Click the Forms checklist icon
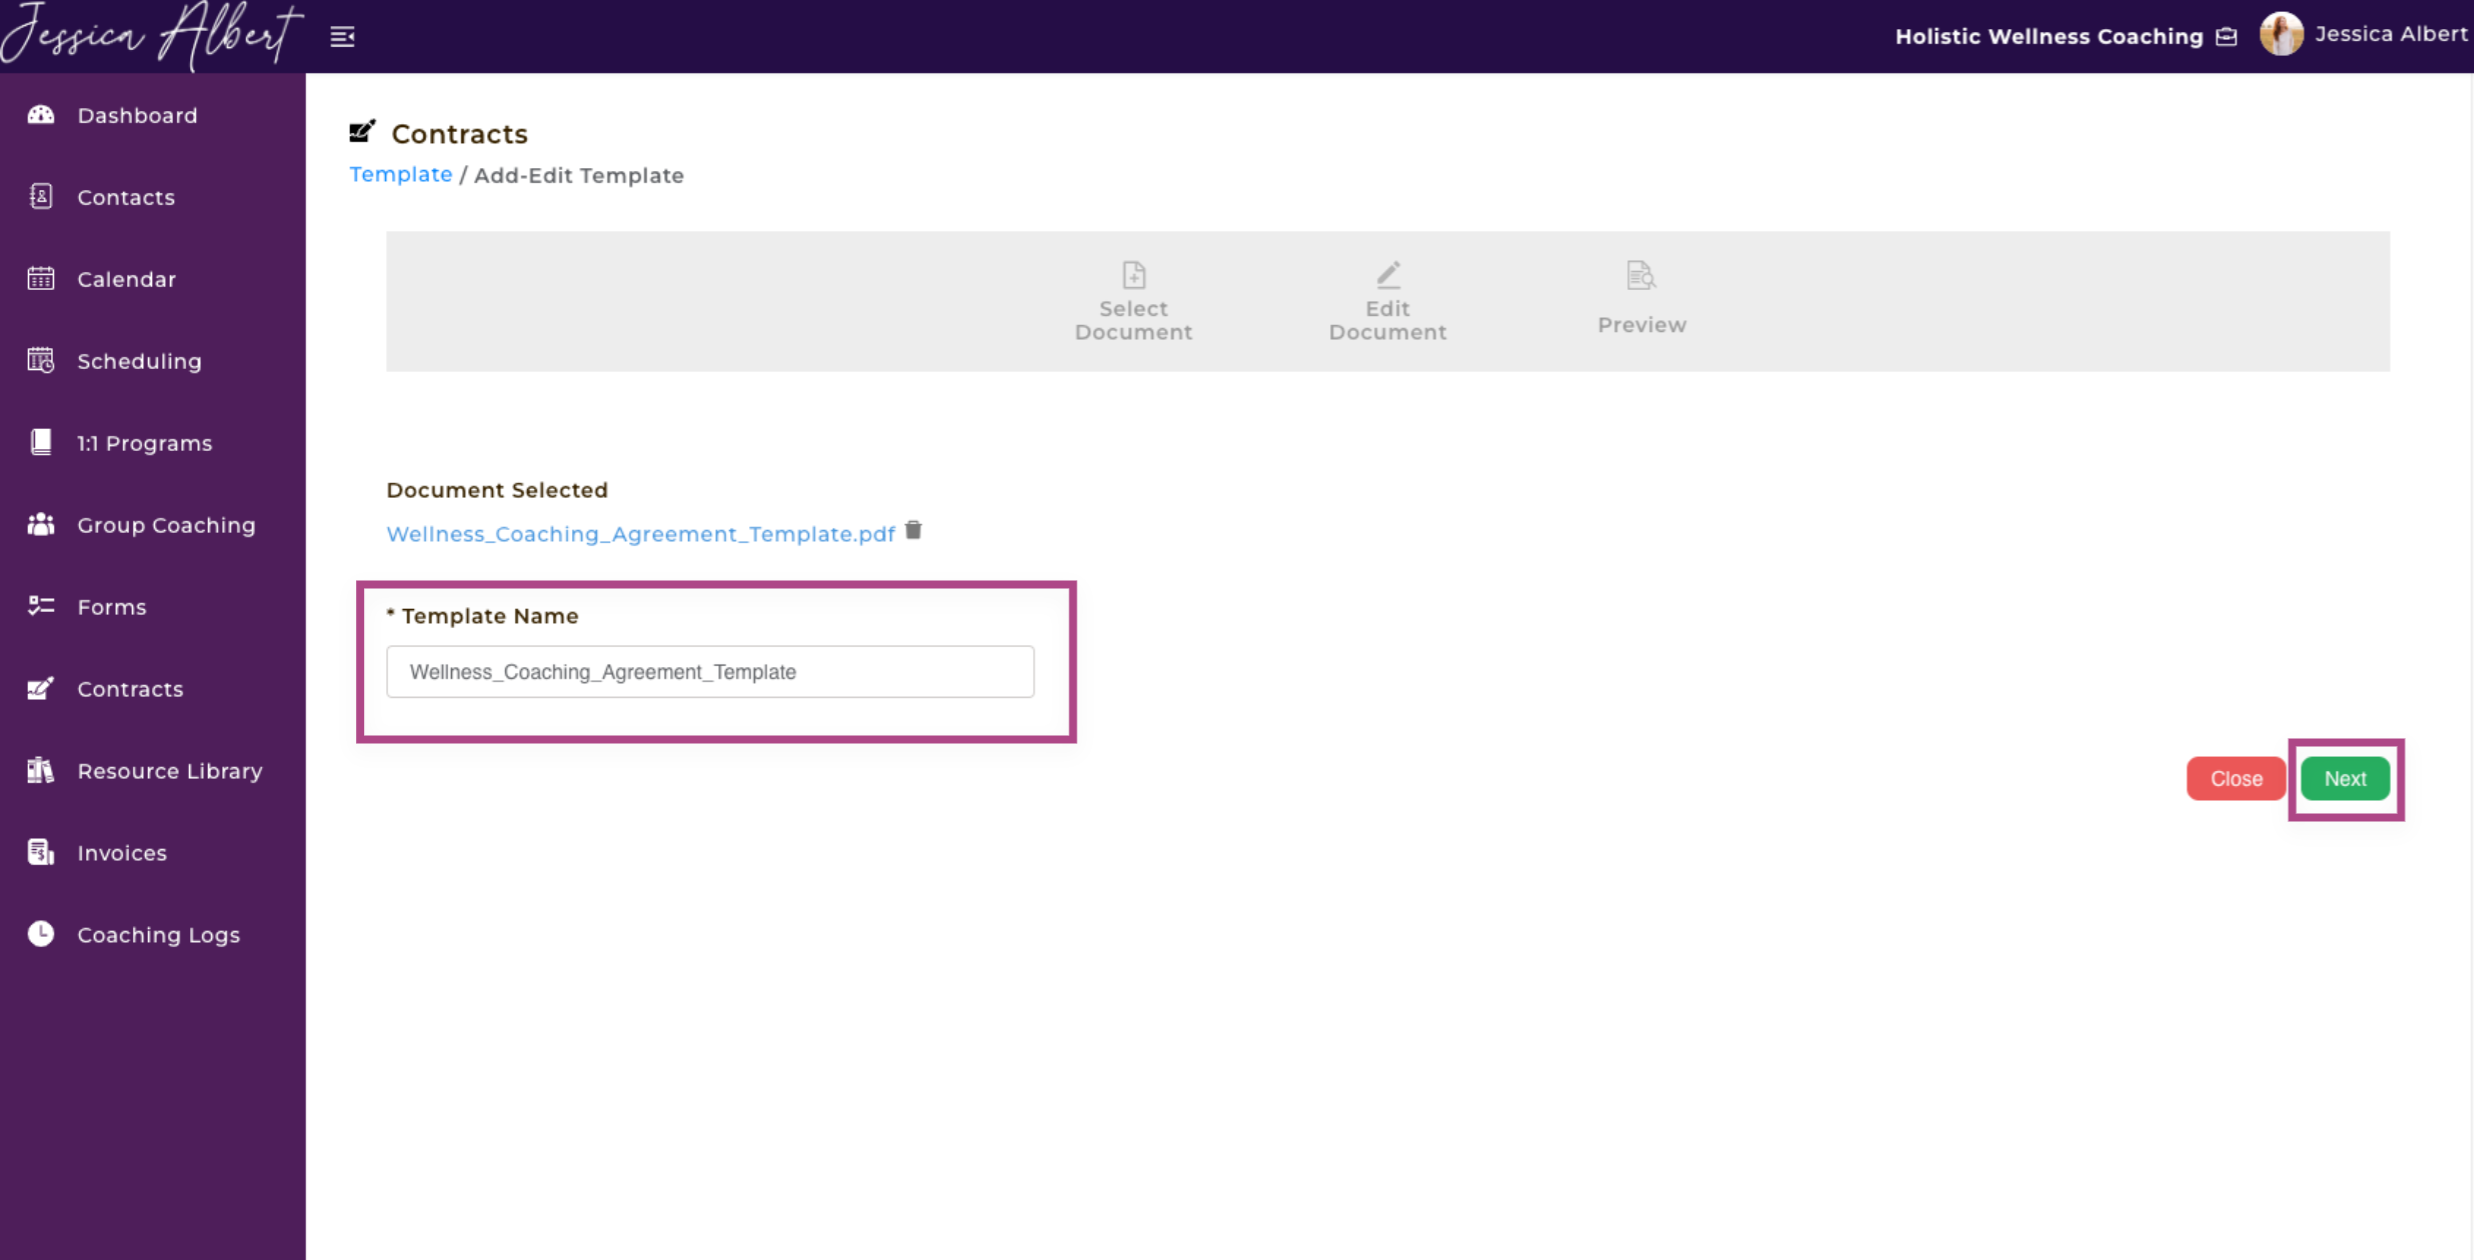 coord(41,606)
